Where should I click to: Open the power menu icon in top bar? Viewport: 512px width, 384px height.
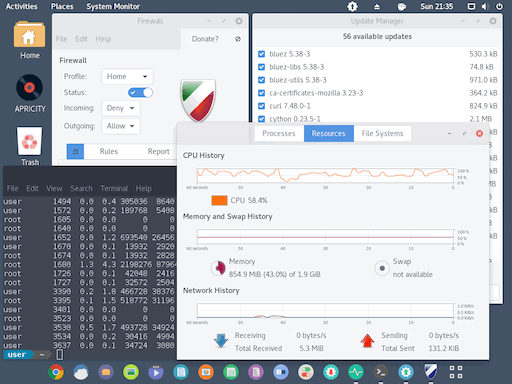pos(499,6)
